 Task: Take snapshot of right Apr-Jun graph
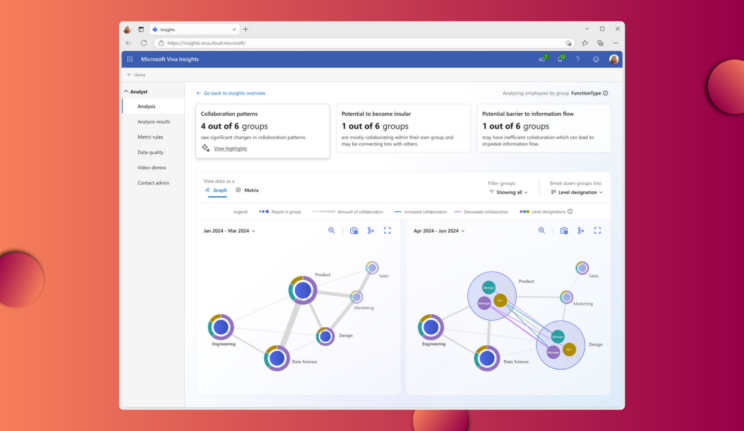point(564,231)
